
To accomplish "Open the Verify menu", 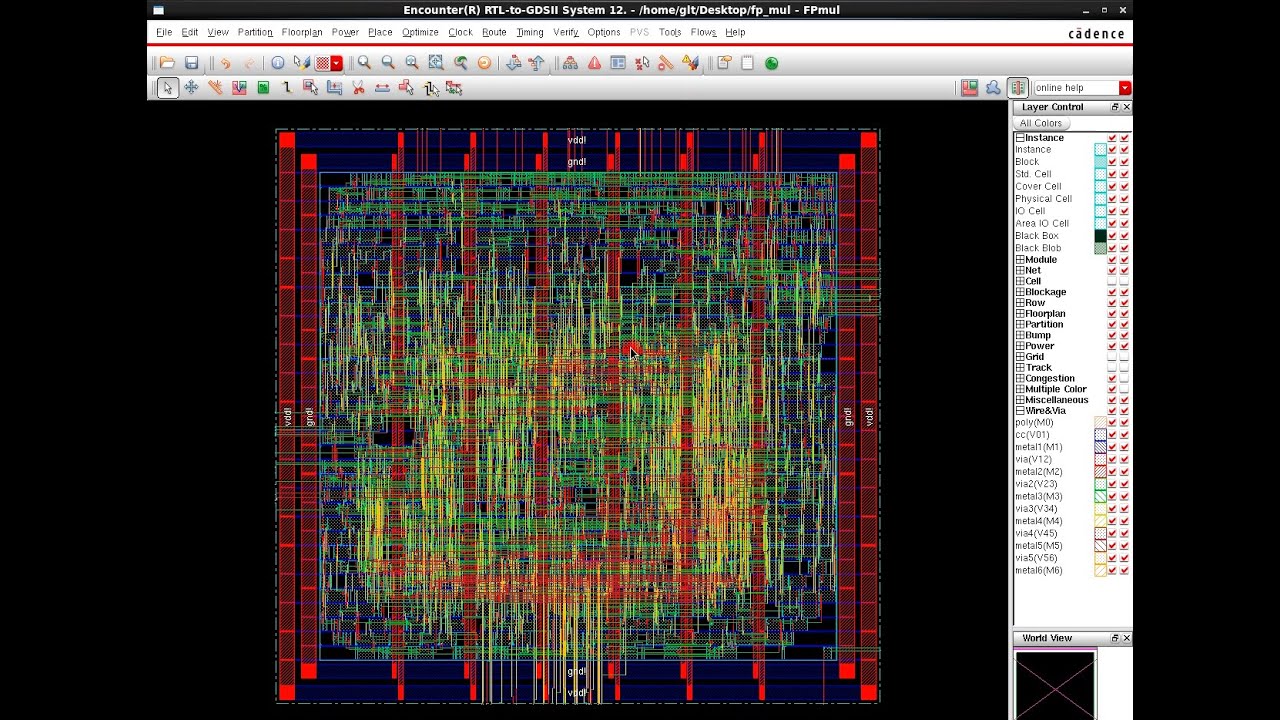I will point(566,32).
